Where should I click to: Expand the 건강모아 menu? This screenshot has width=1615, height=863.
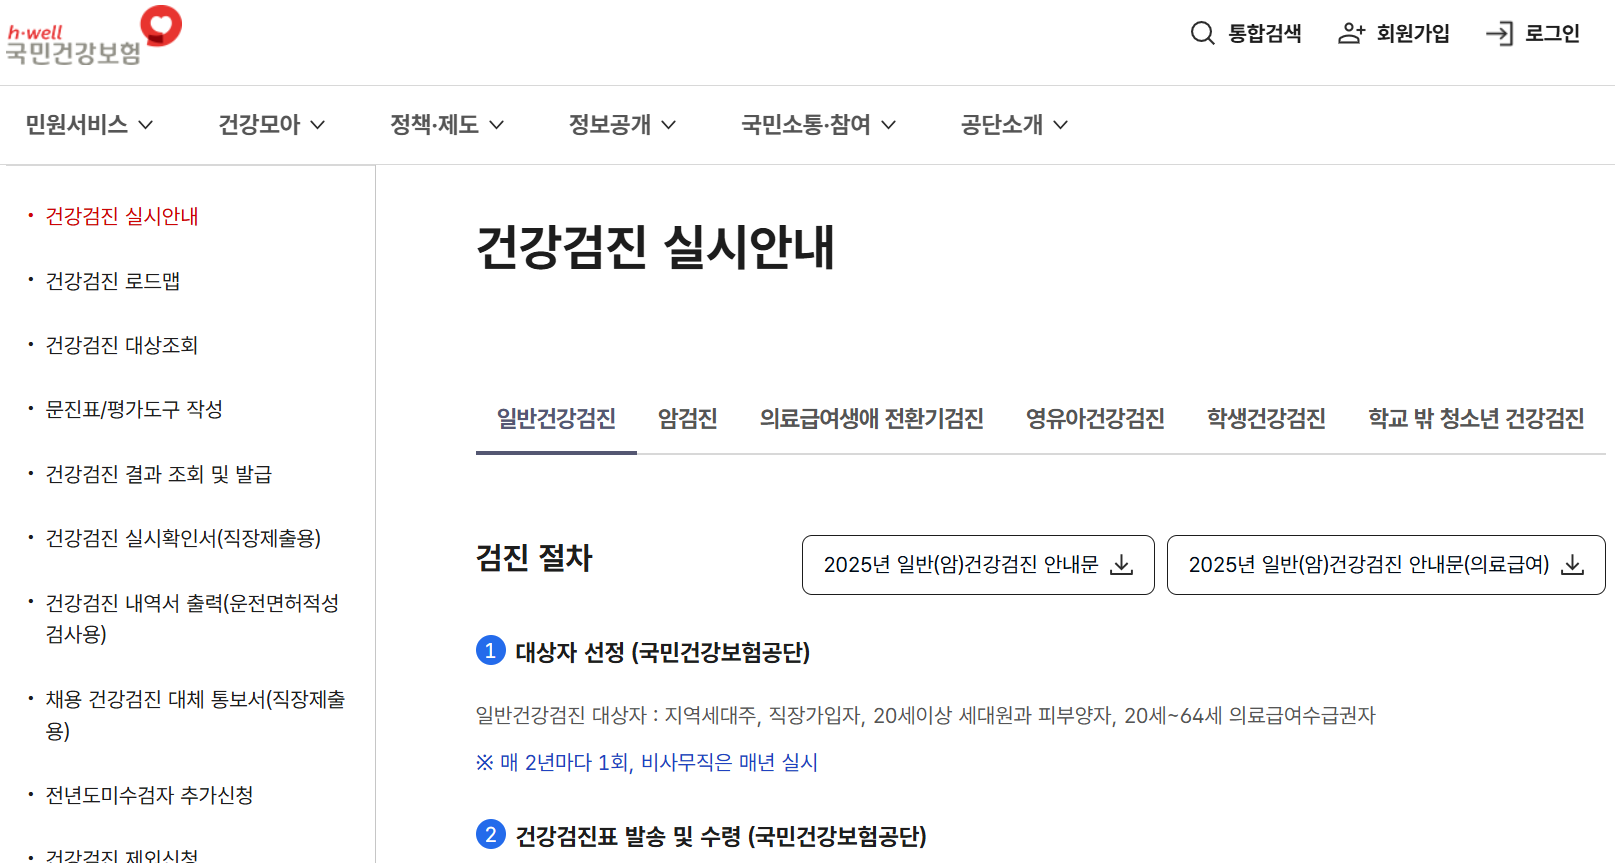(272, 125)
